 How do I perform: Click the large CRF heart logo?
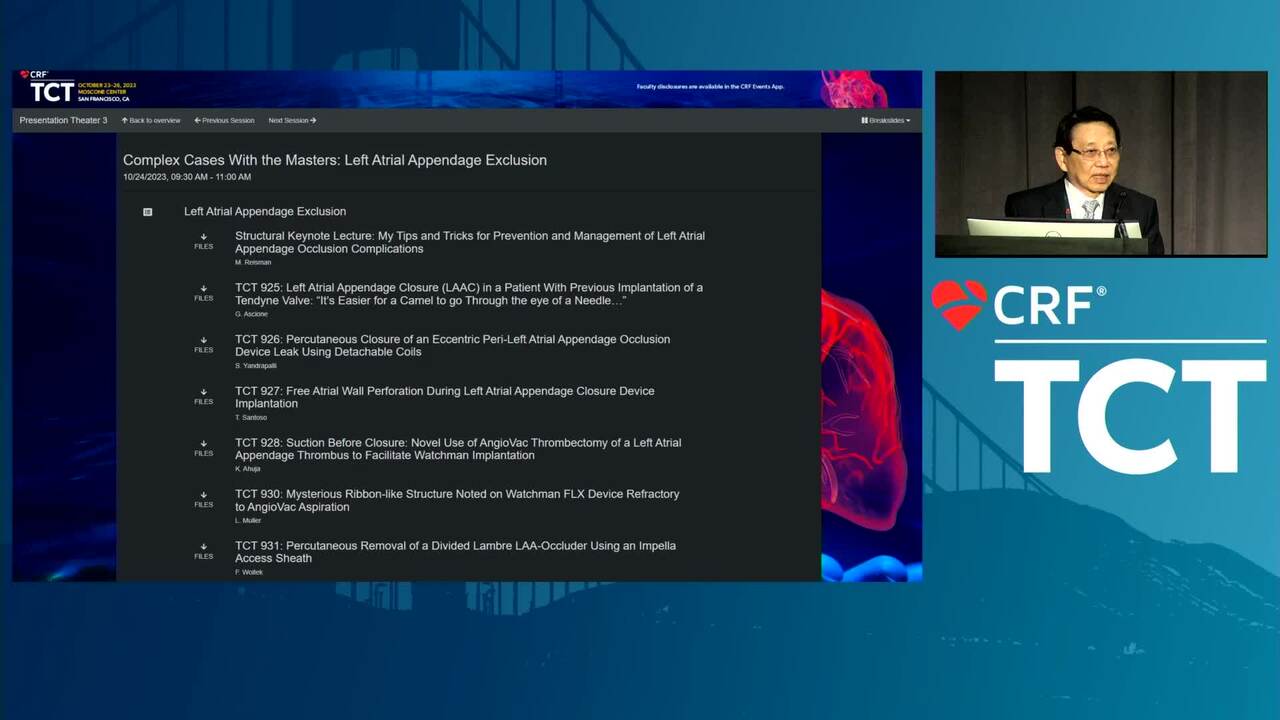(x=958, y=305)
